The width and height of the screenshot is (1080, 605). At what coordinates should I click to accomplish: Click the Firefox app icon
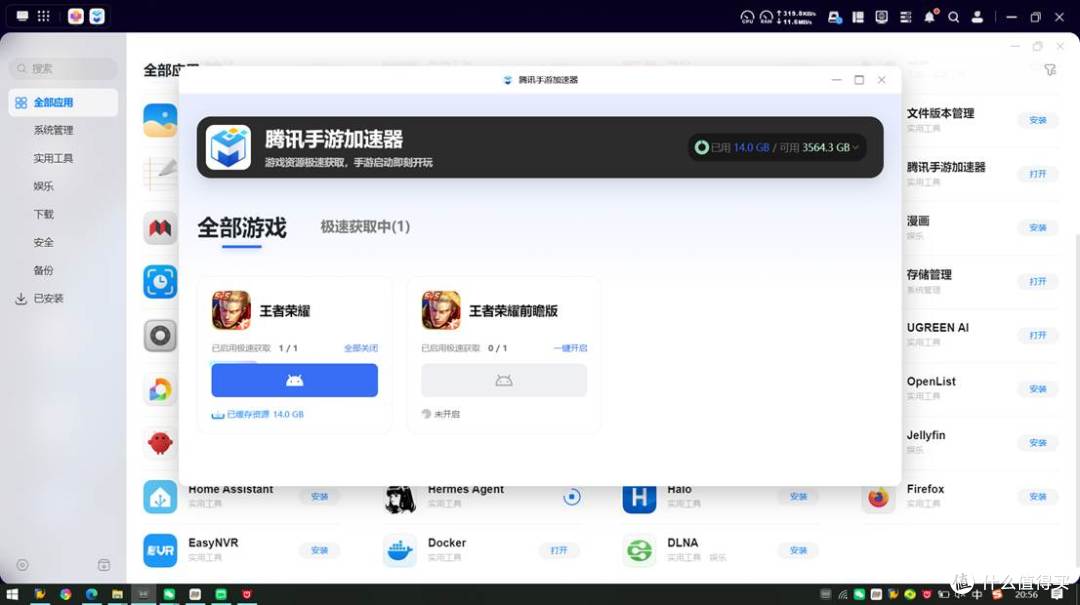click(878, 496)
